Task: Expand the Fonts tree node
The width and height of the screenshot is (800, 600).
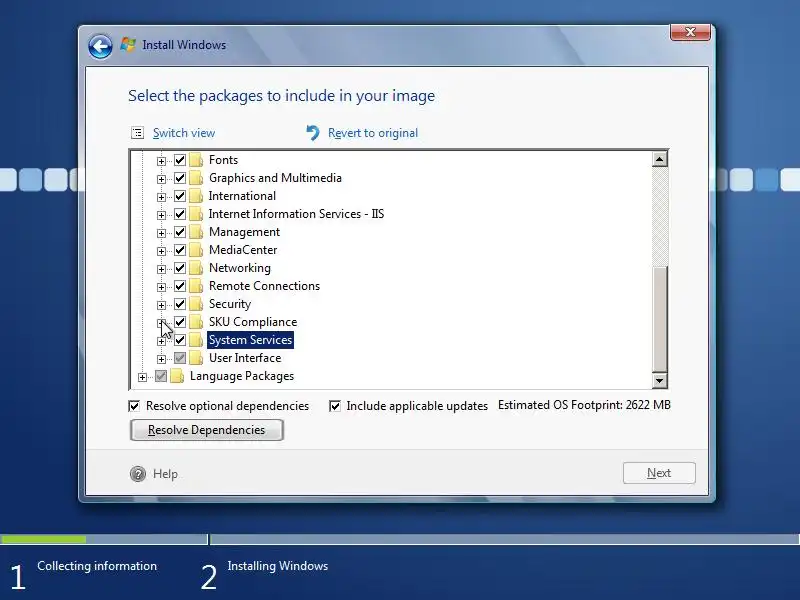Action: tap(161, 161)
